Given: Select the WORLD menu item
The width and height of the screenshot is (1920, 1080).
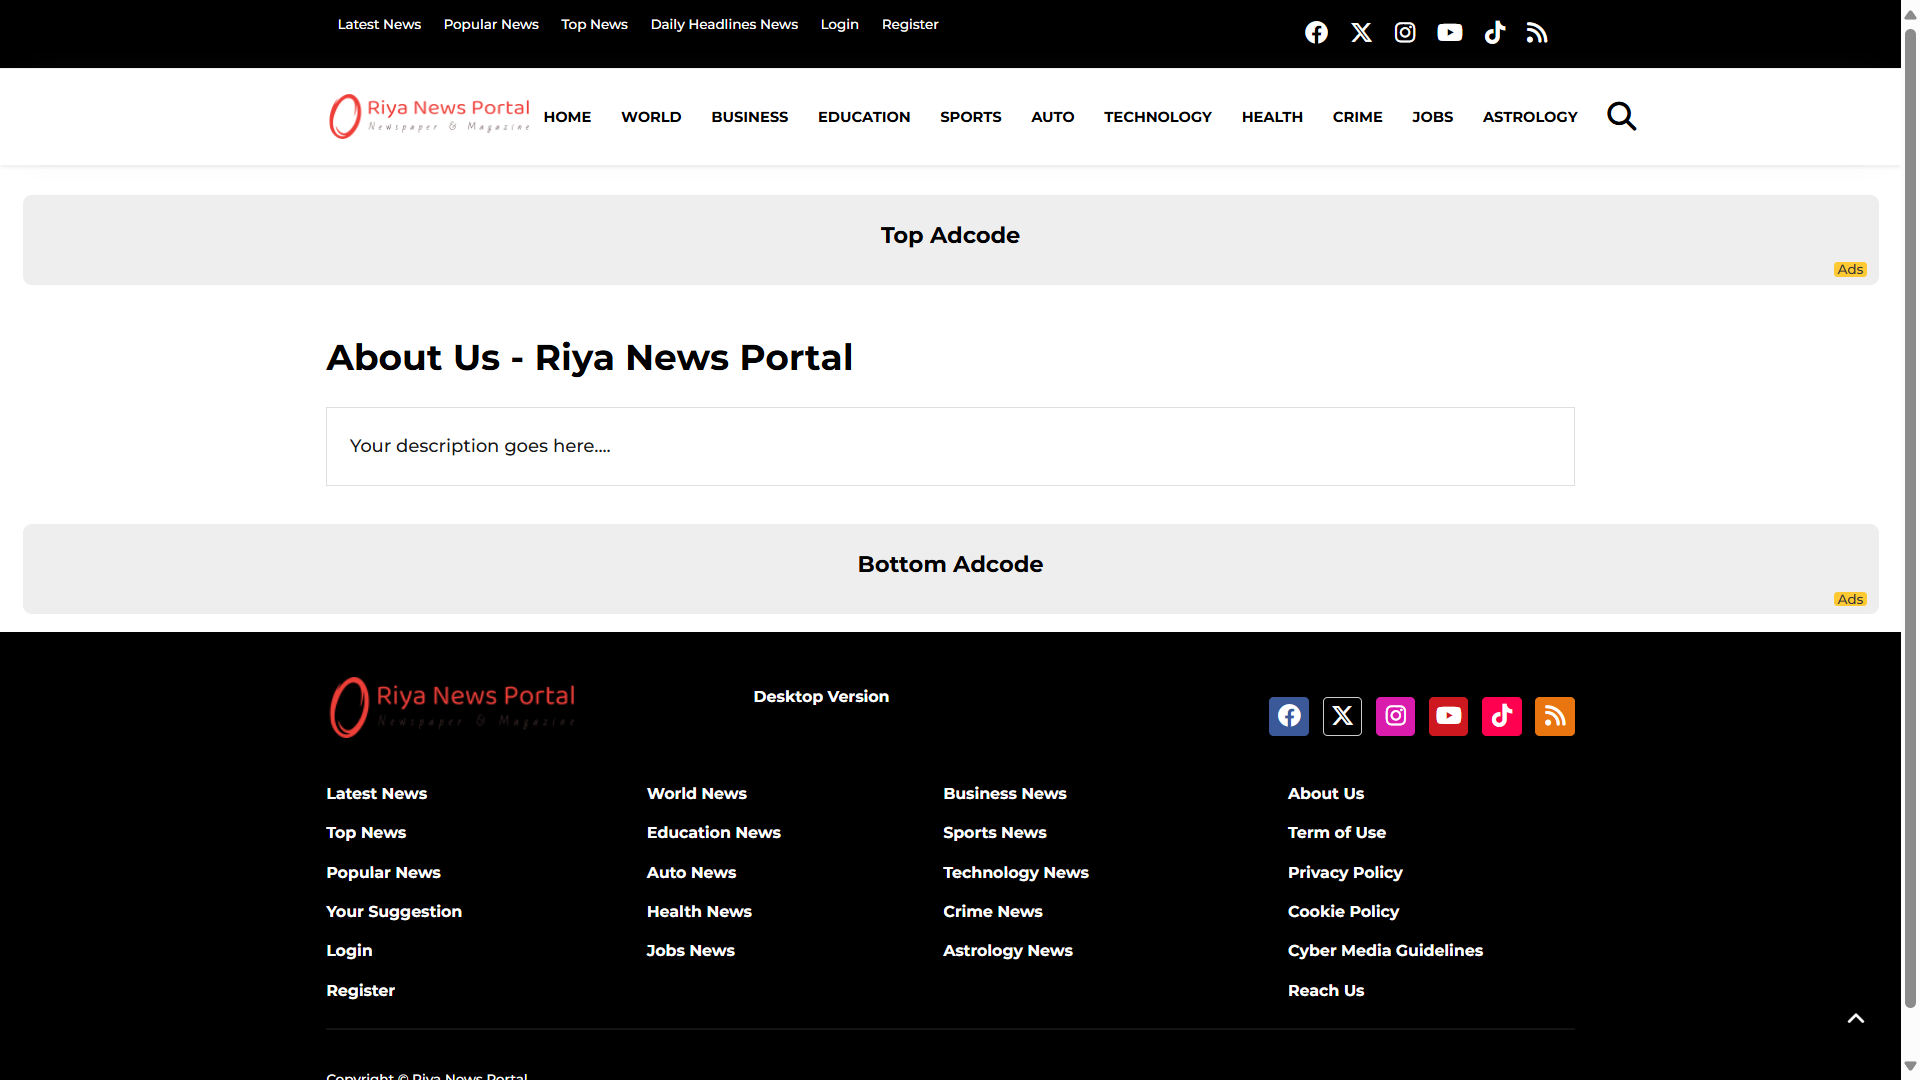Looking at the screenshot, I should click(651, 117).
